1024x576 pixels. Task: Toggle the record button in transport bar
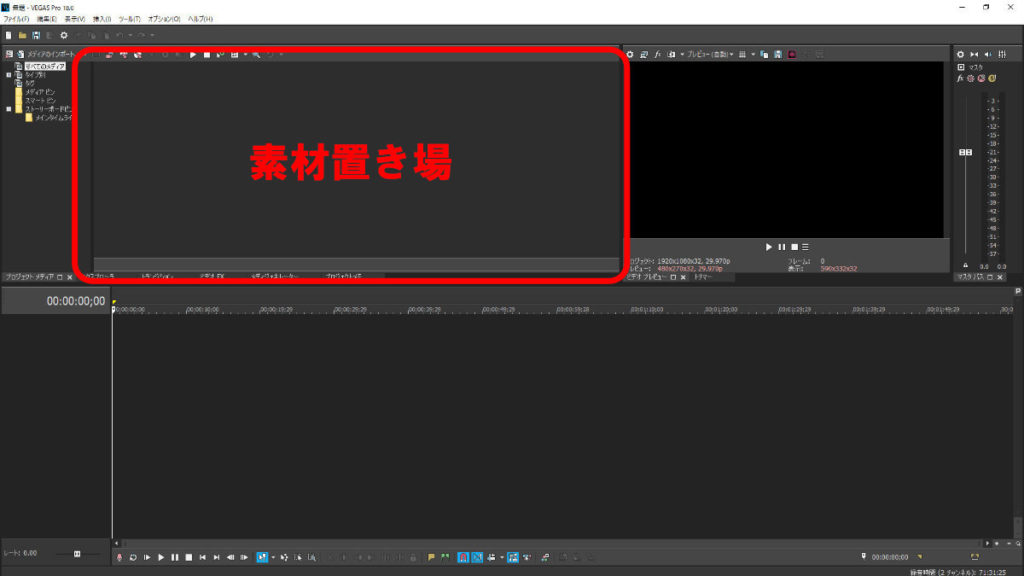point(119,557)
